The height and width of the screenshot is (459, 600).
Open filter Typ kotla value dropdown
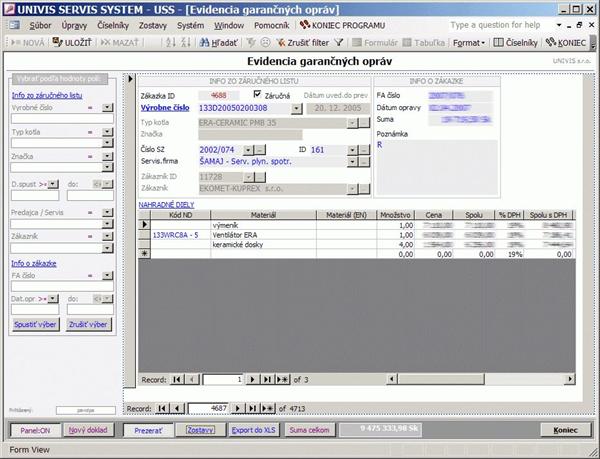pos(108,143)
